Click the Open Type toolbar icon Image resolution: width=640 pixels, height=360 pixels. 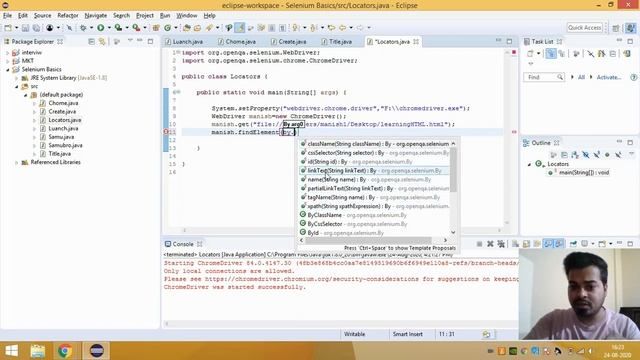(x=187, y=28)
